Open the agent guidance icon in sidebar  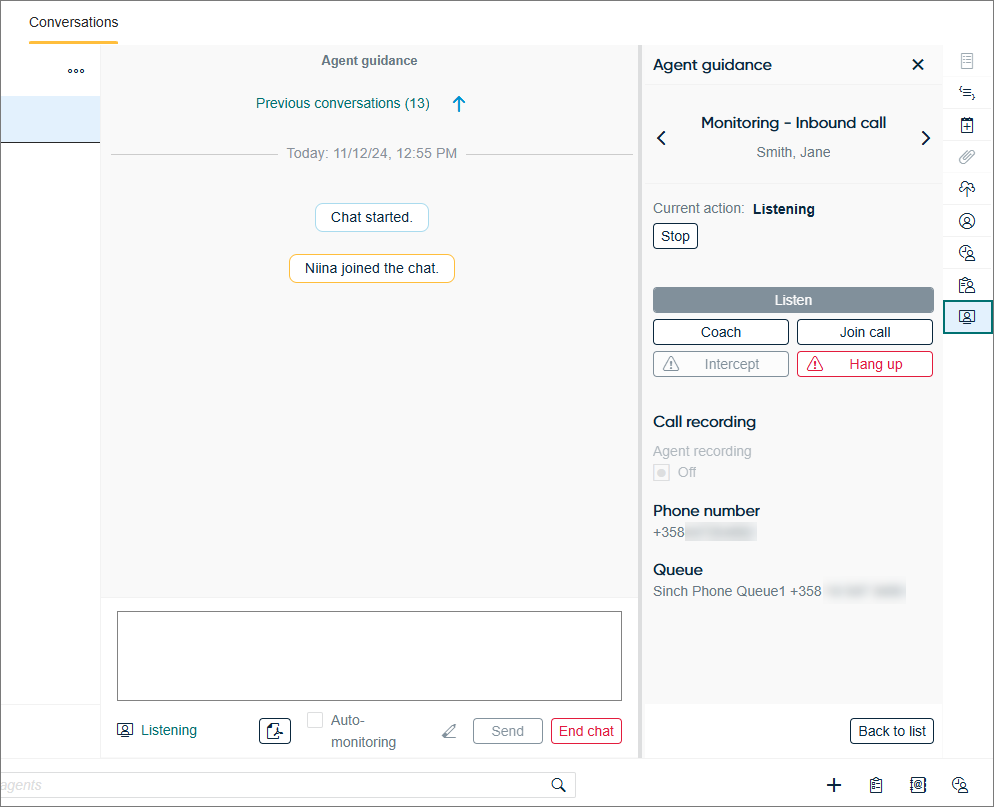[967, 317]
